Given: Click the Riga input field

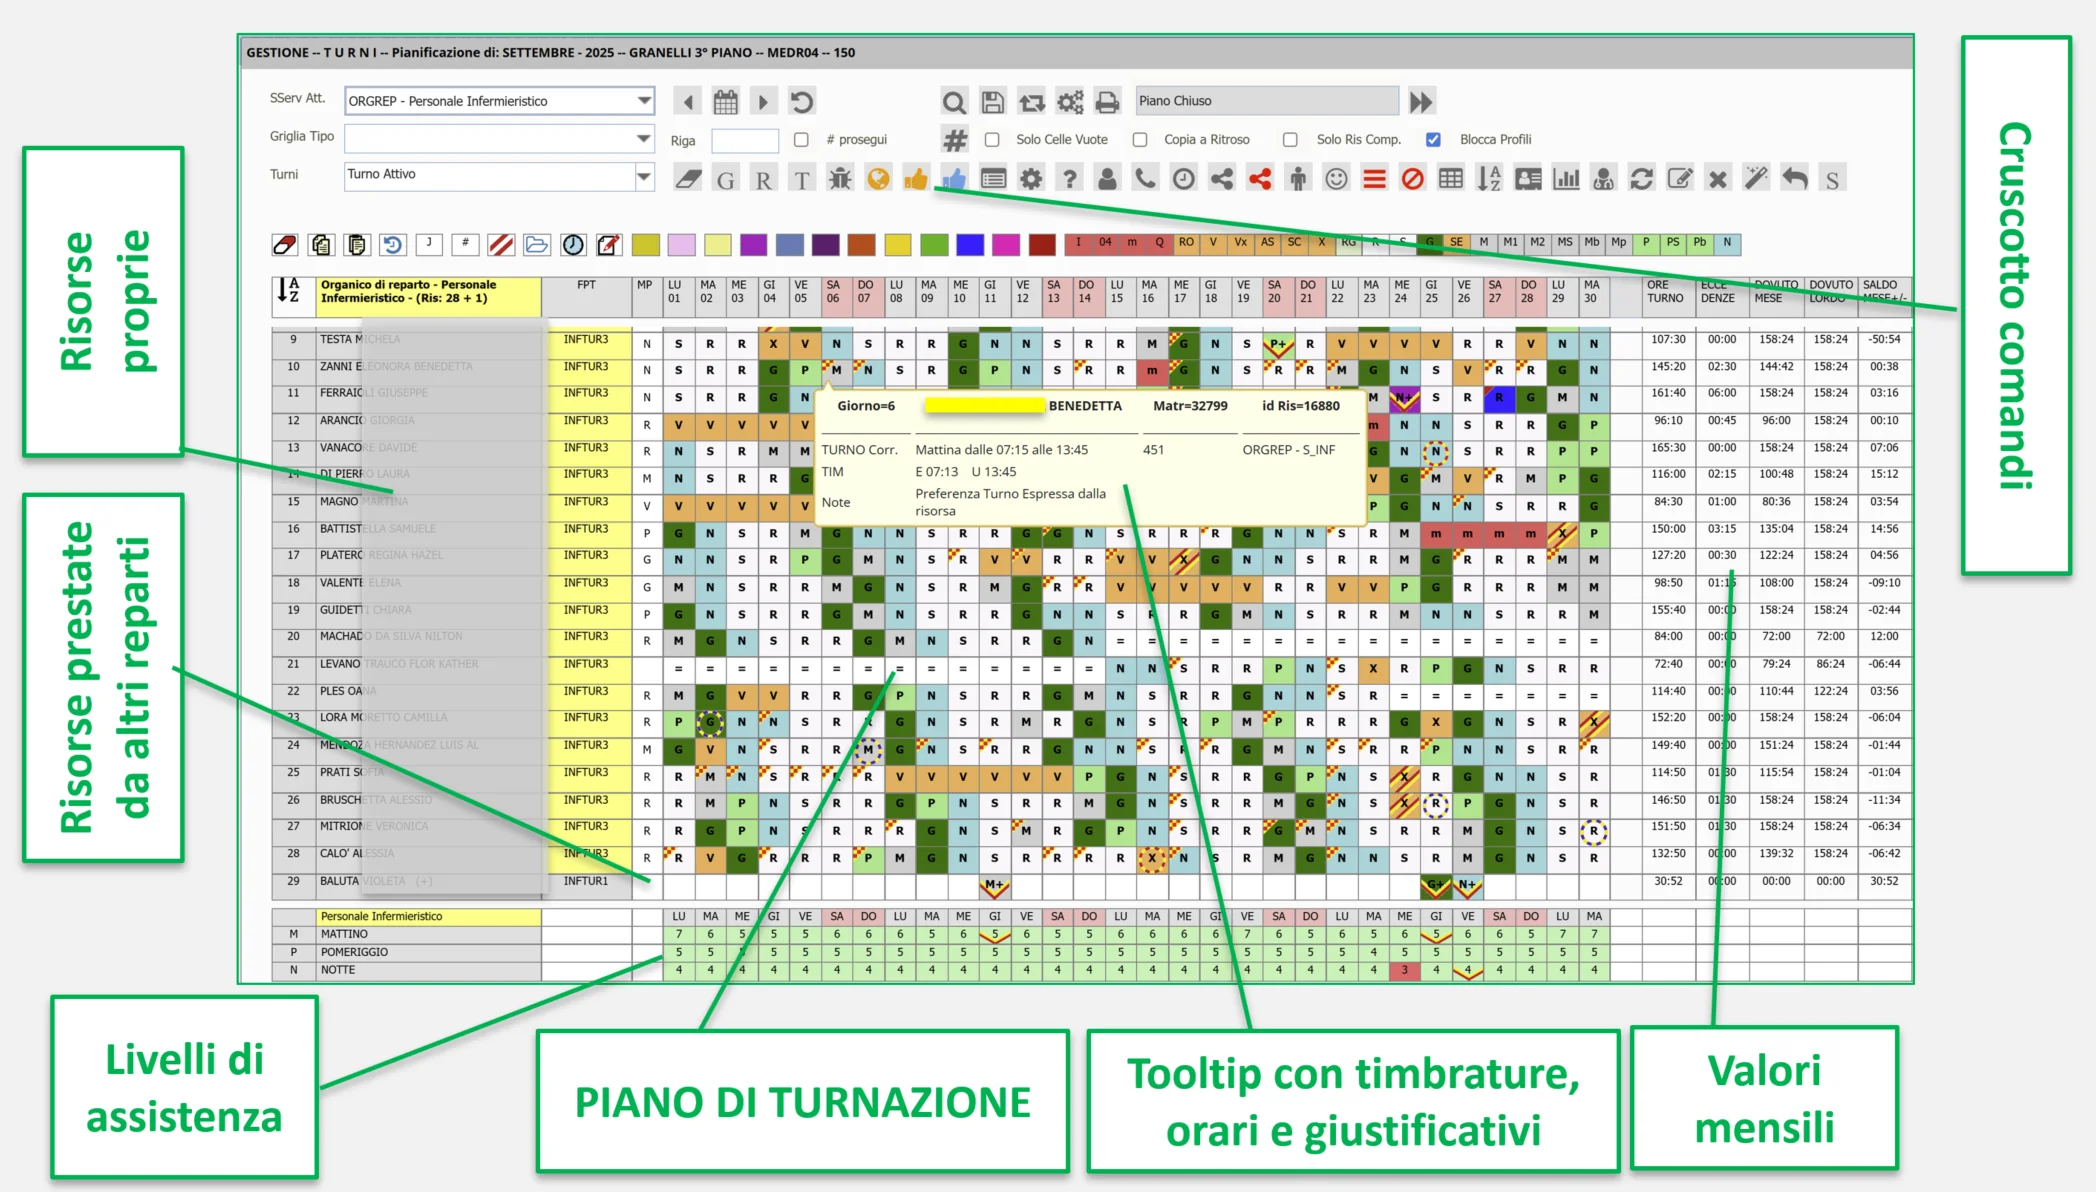Looking at the screenshot, I should [x=745, y=140].
